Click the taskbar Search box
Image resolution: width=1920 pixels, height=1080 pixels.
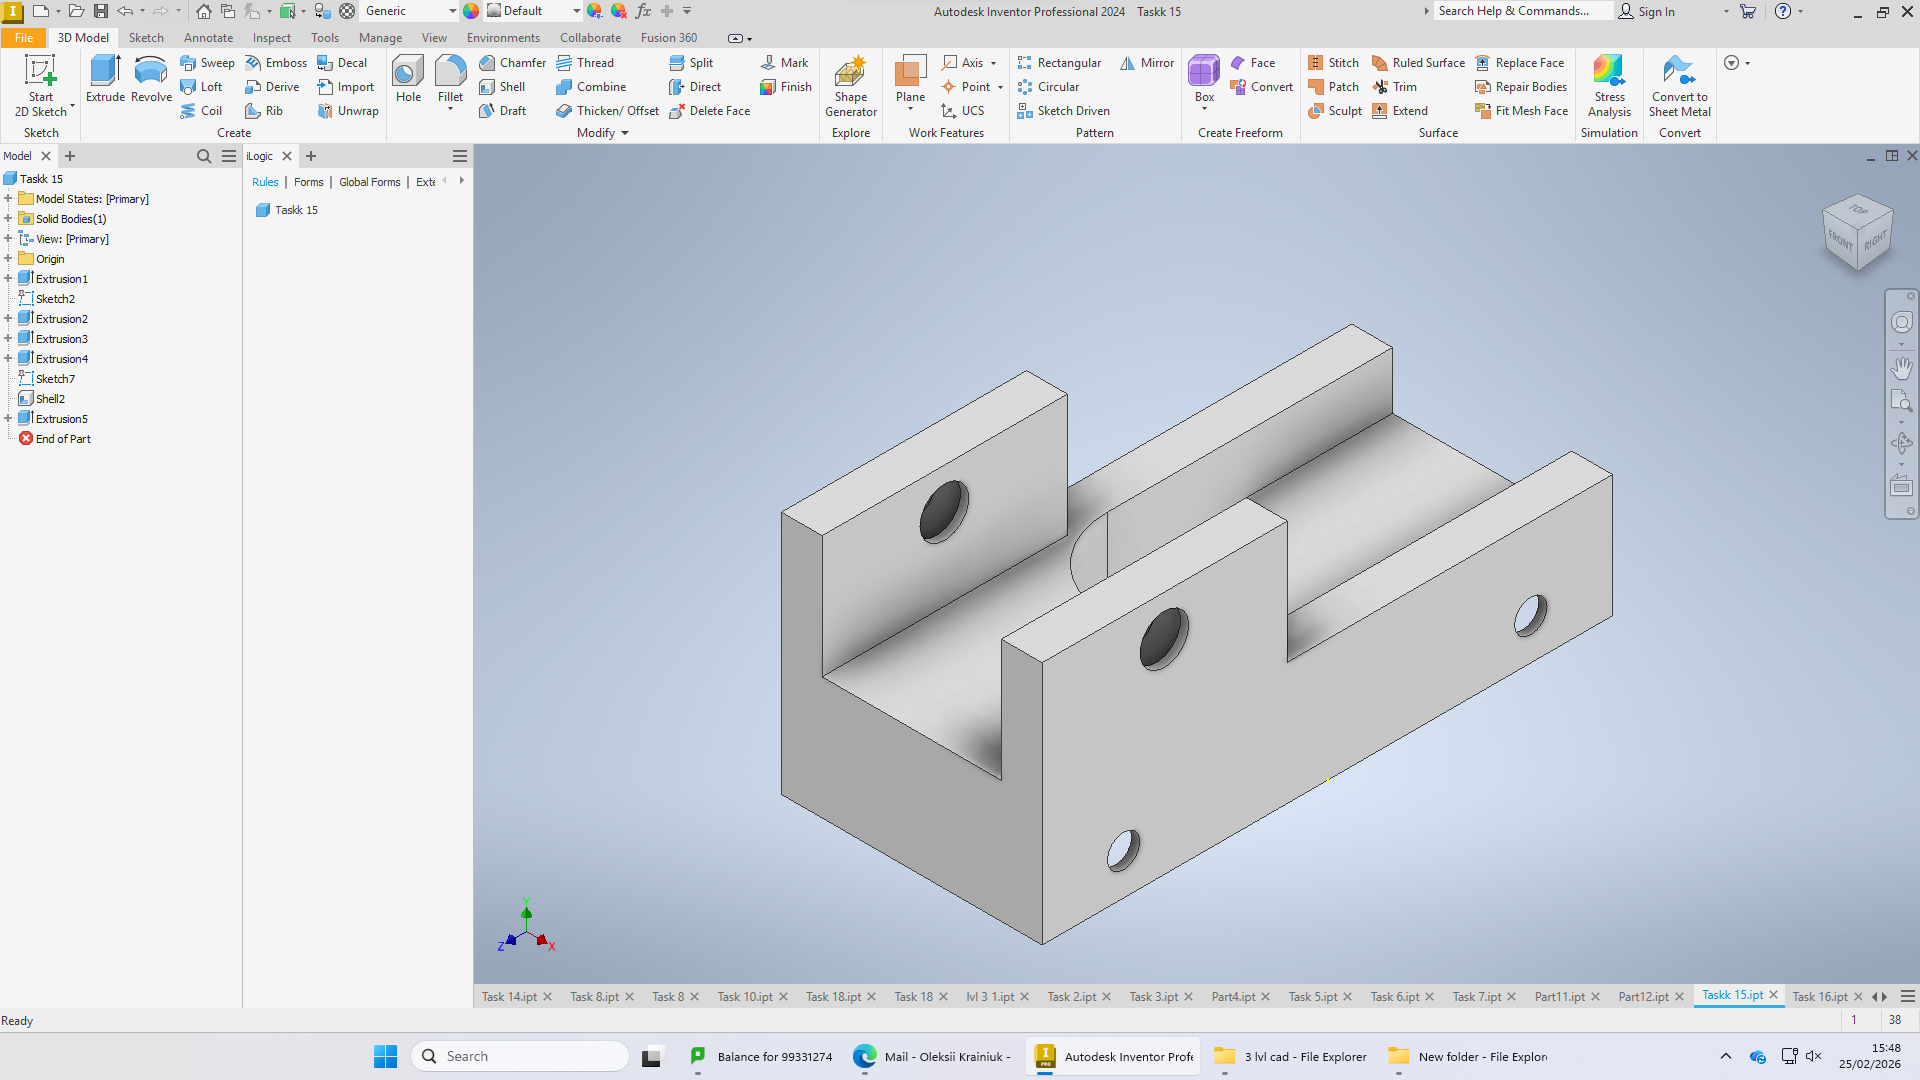519,1056
